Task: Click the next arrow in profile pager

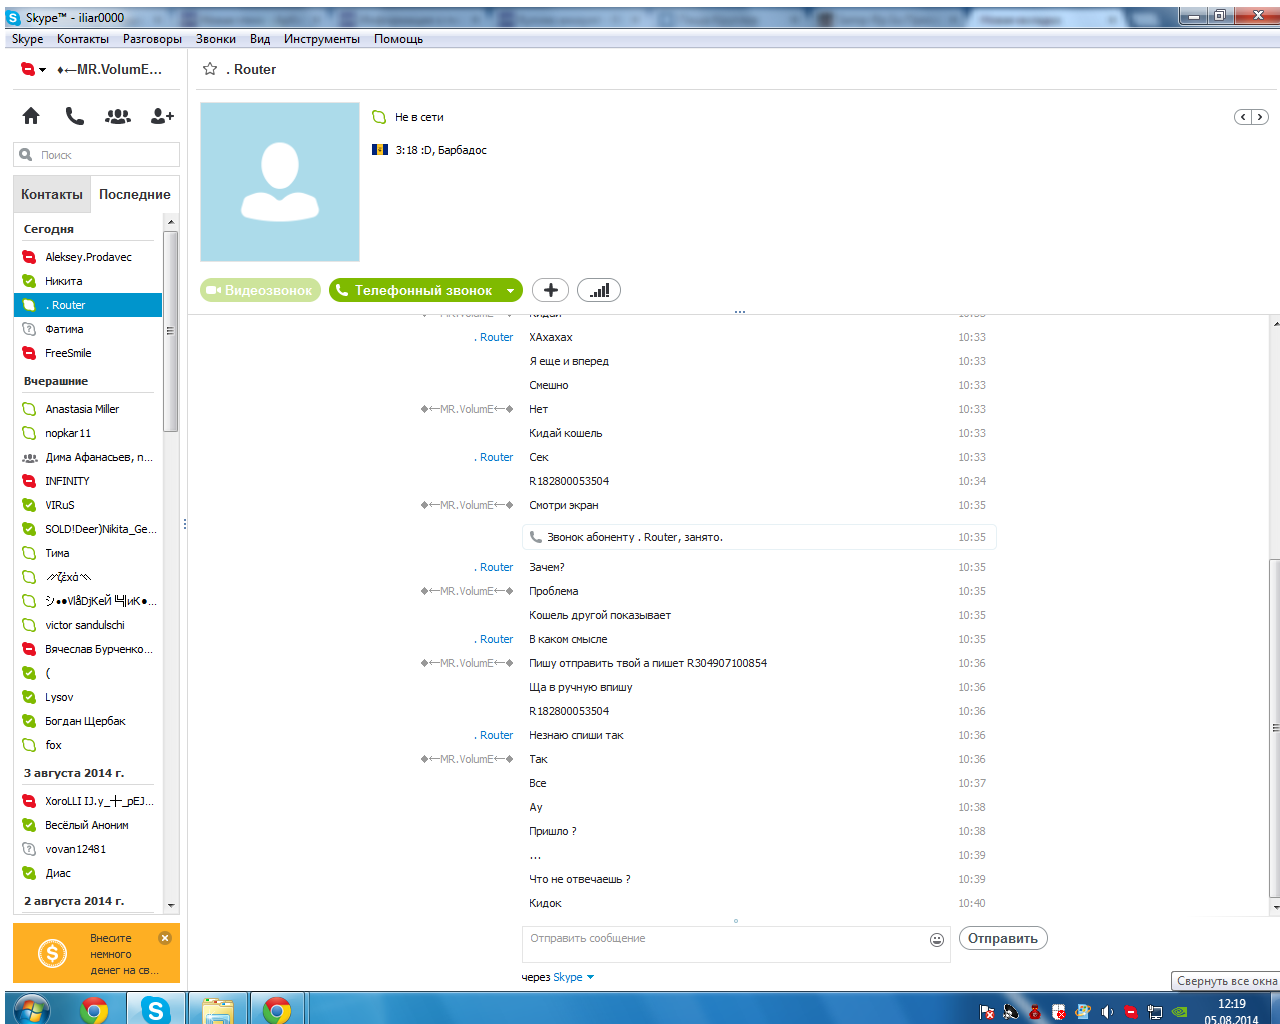Action: click(x=1260, y=117)
